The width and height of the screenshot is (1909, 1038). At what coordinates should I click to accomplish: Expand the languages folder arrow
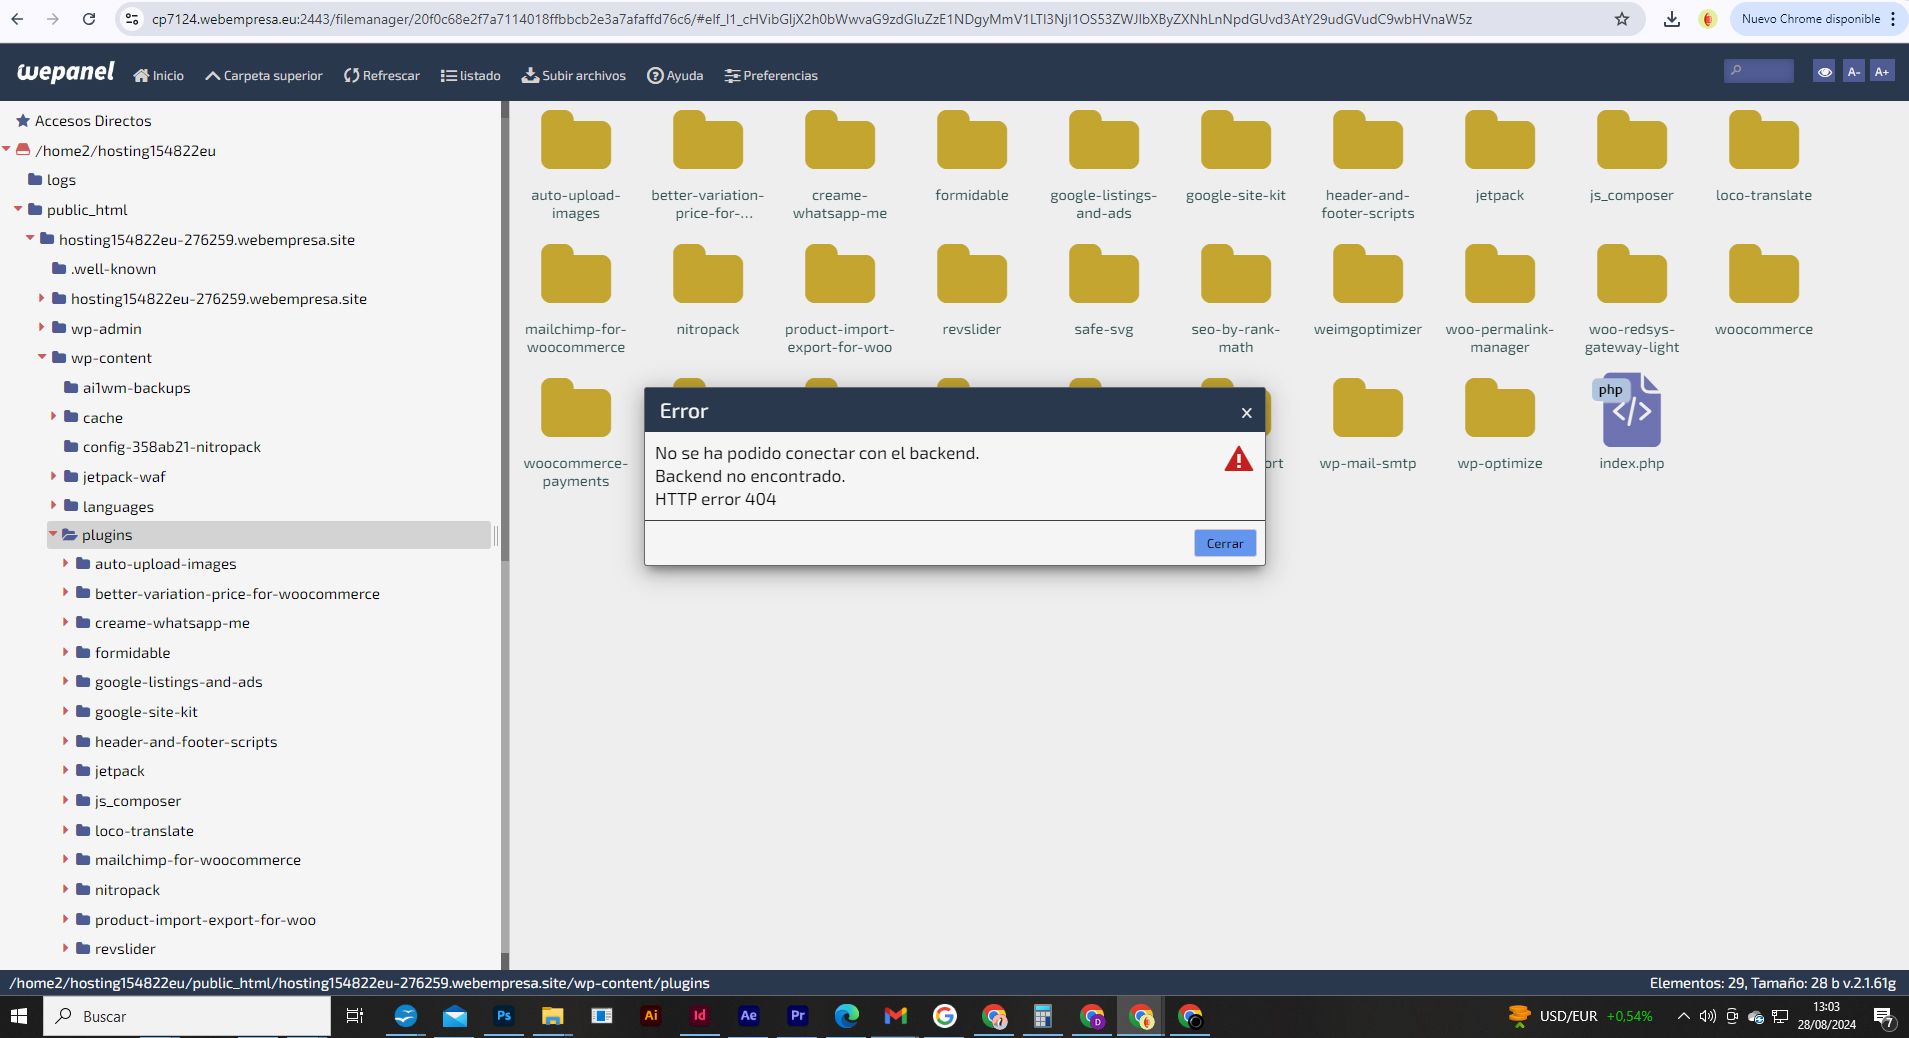(54, 505)
